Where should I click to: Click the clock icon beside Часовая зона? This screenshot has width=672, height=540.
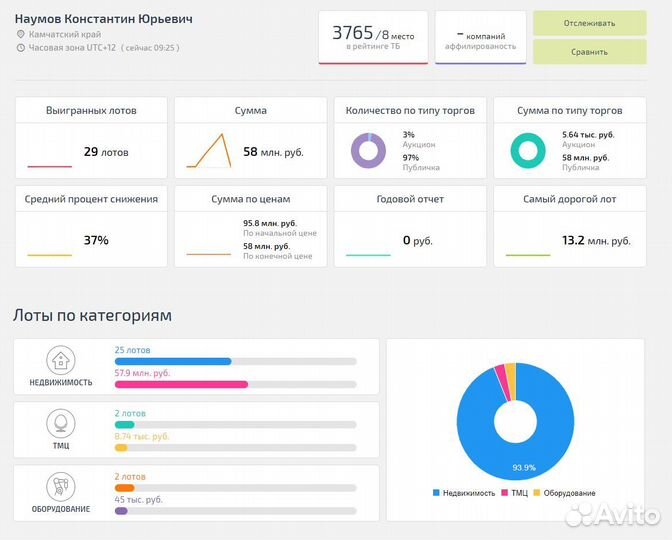[20, 47]
